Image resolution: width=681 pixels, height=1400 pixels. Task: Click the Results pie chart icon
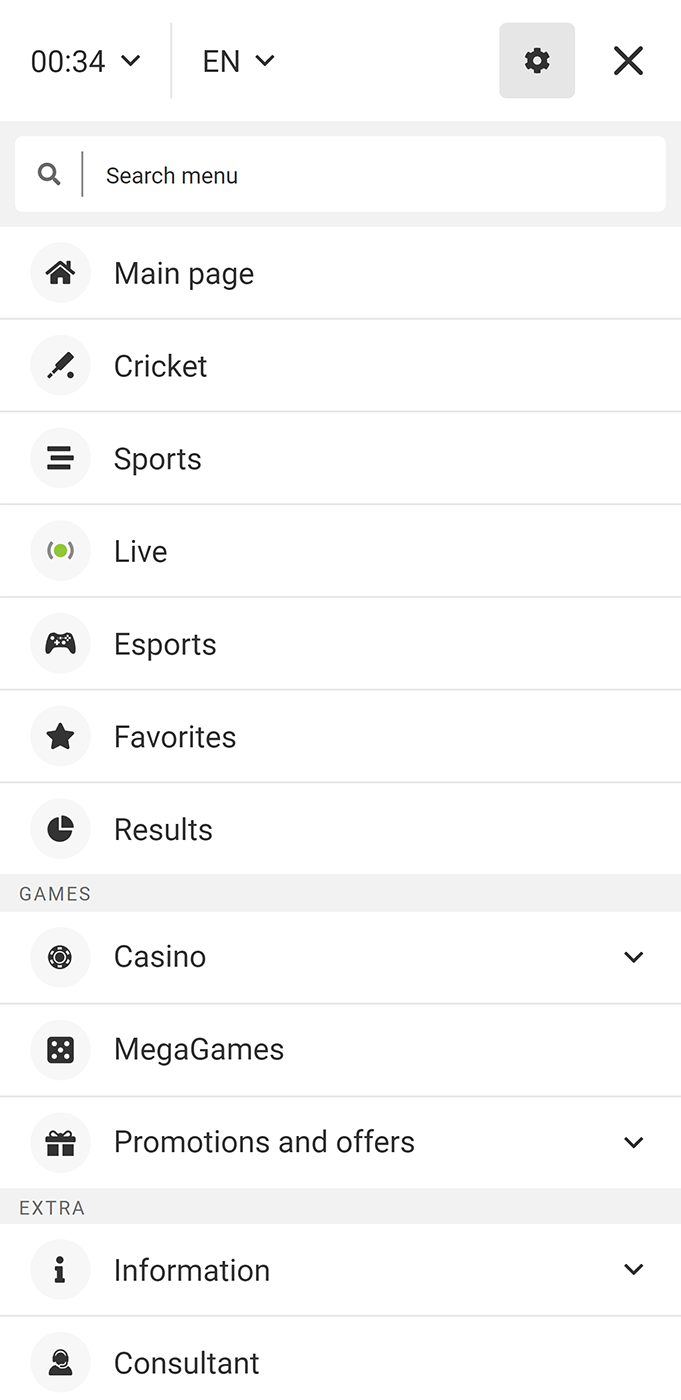pyautogui.click(x=60, y=829)
